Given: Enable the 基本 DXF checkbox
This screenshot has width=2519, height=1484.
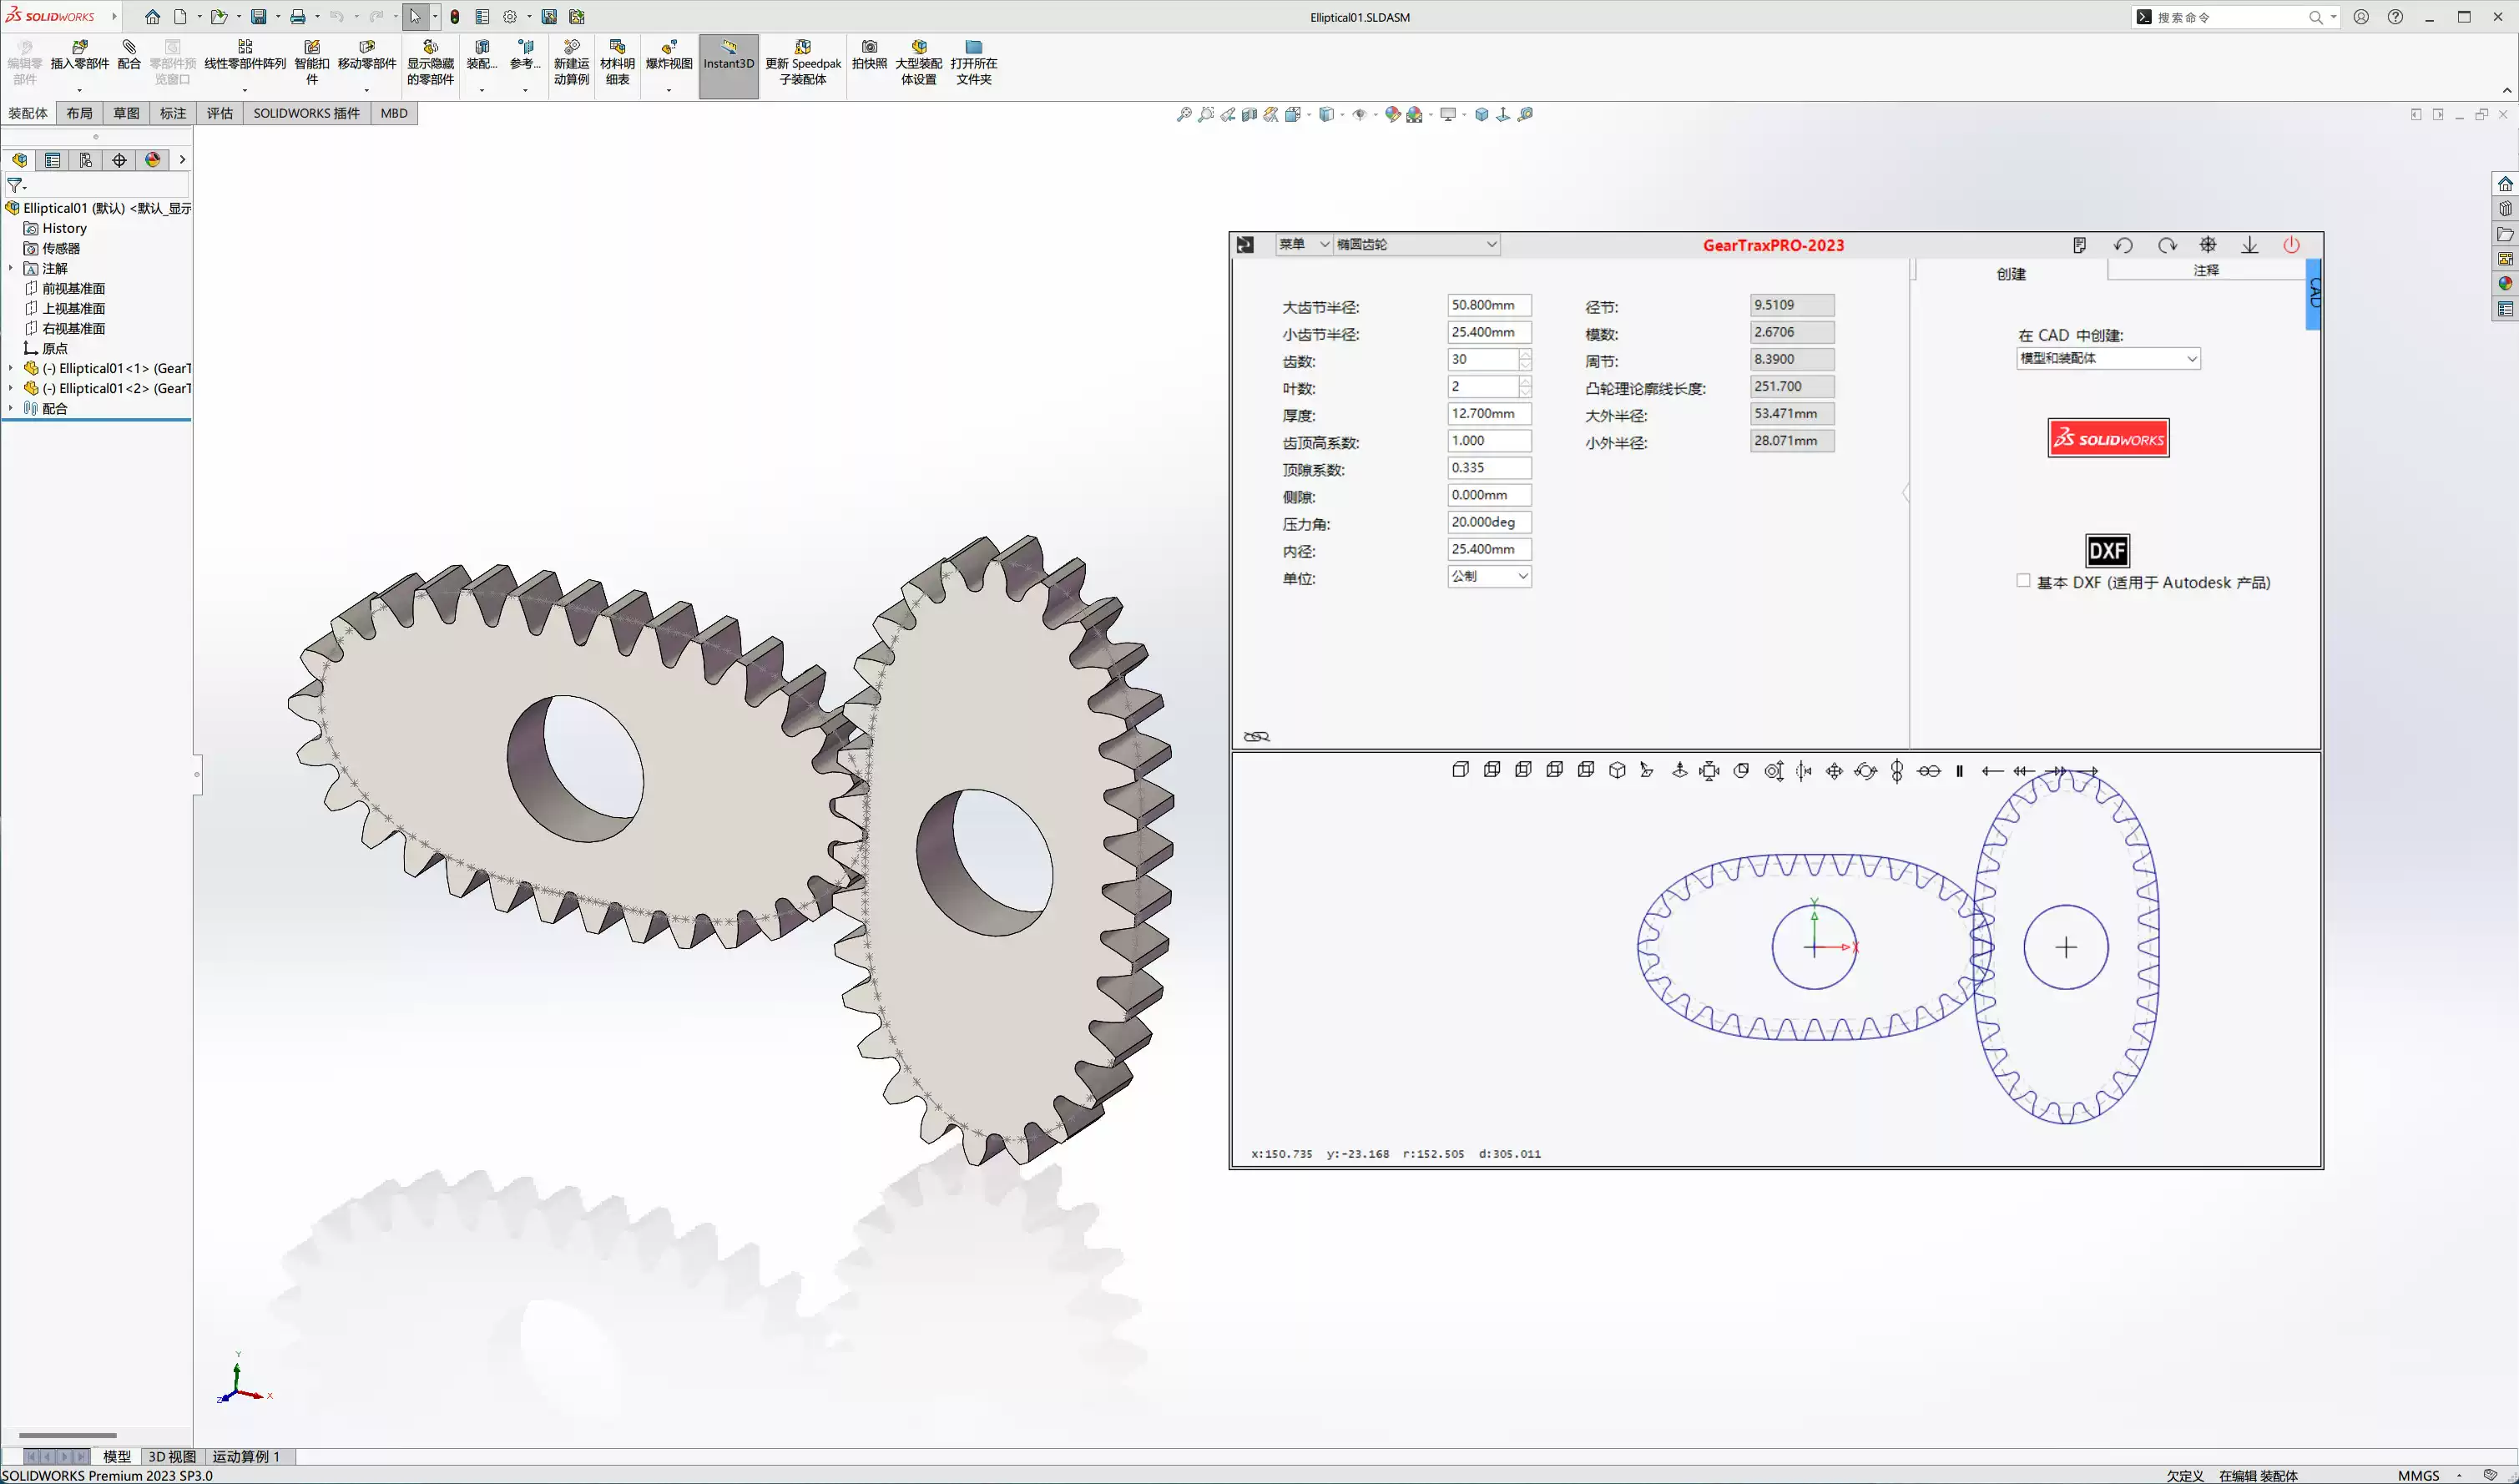Looking at the screenshot, I should (x=2024, y=580).
